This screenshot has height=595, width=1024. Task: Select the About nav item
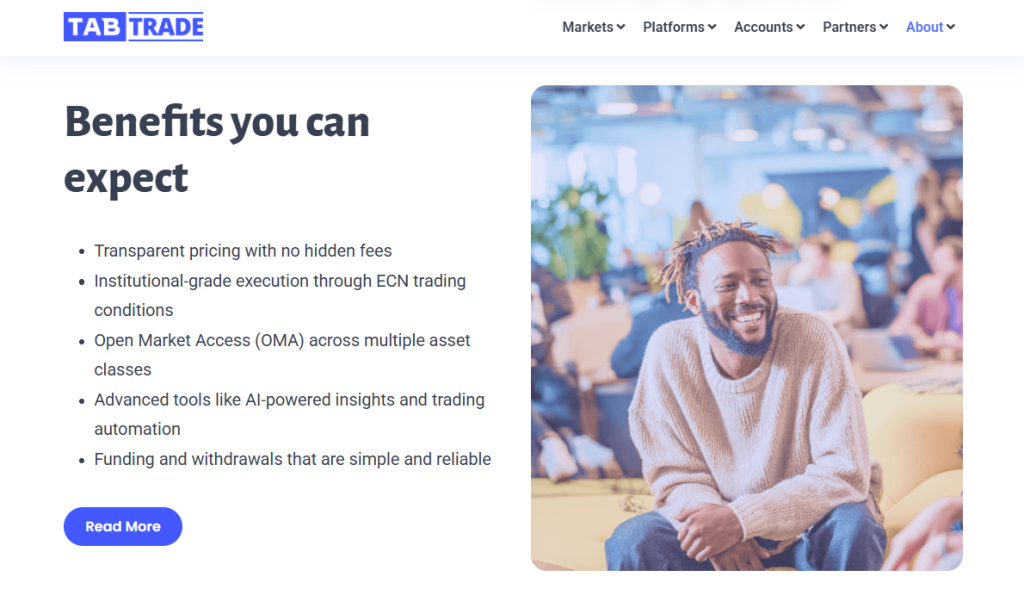924,27
